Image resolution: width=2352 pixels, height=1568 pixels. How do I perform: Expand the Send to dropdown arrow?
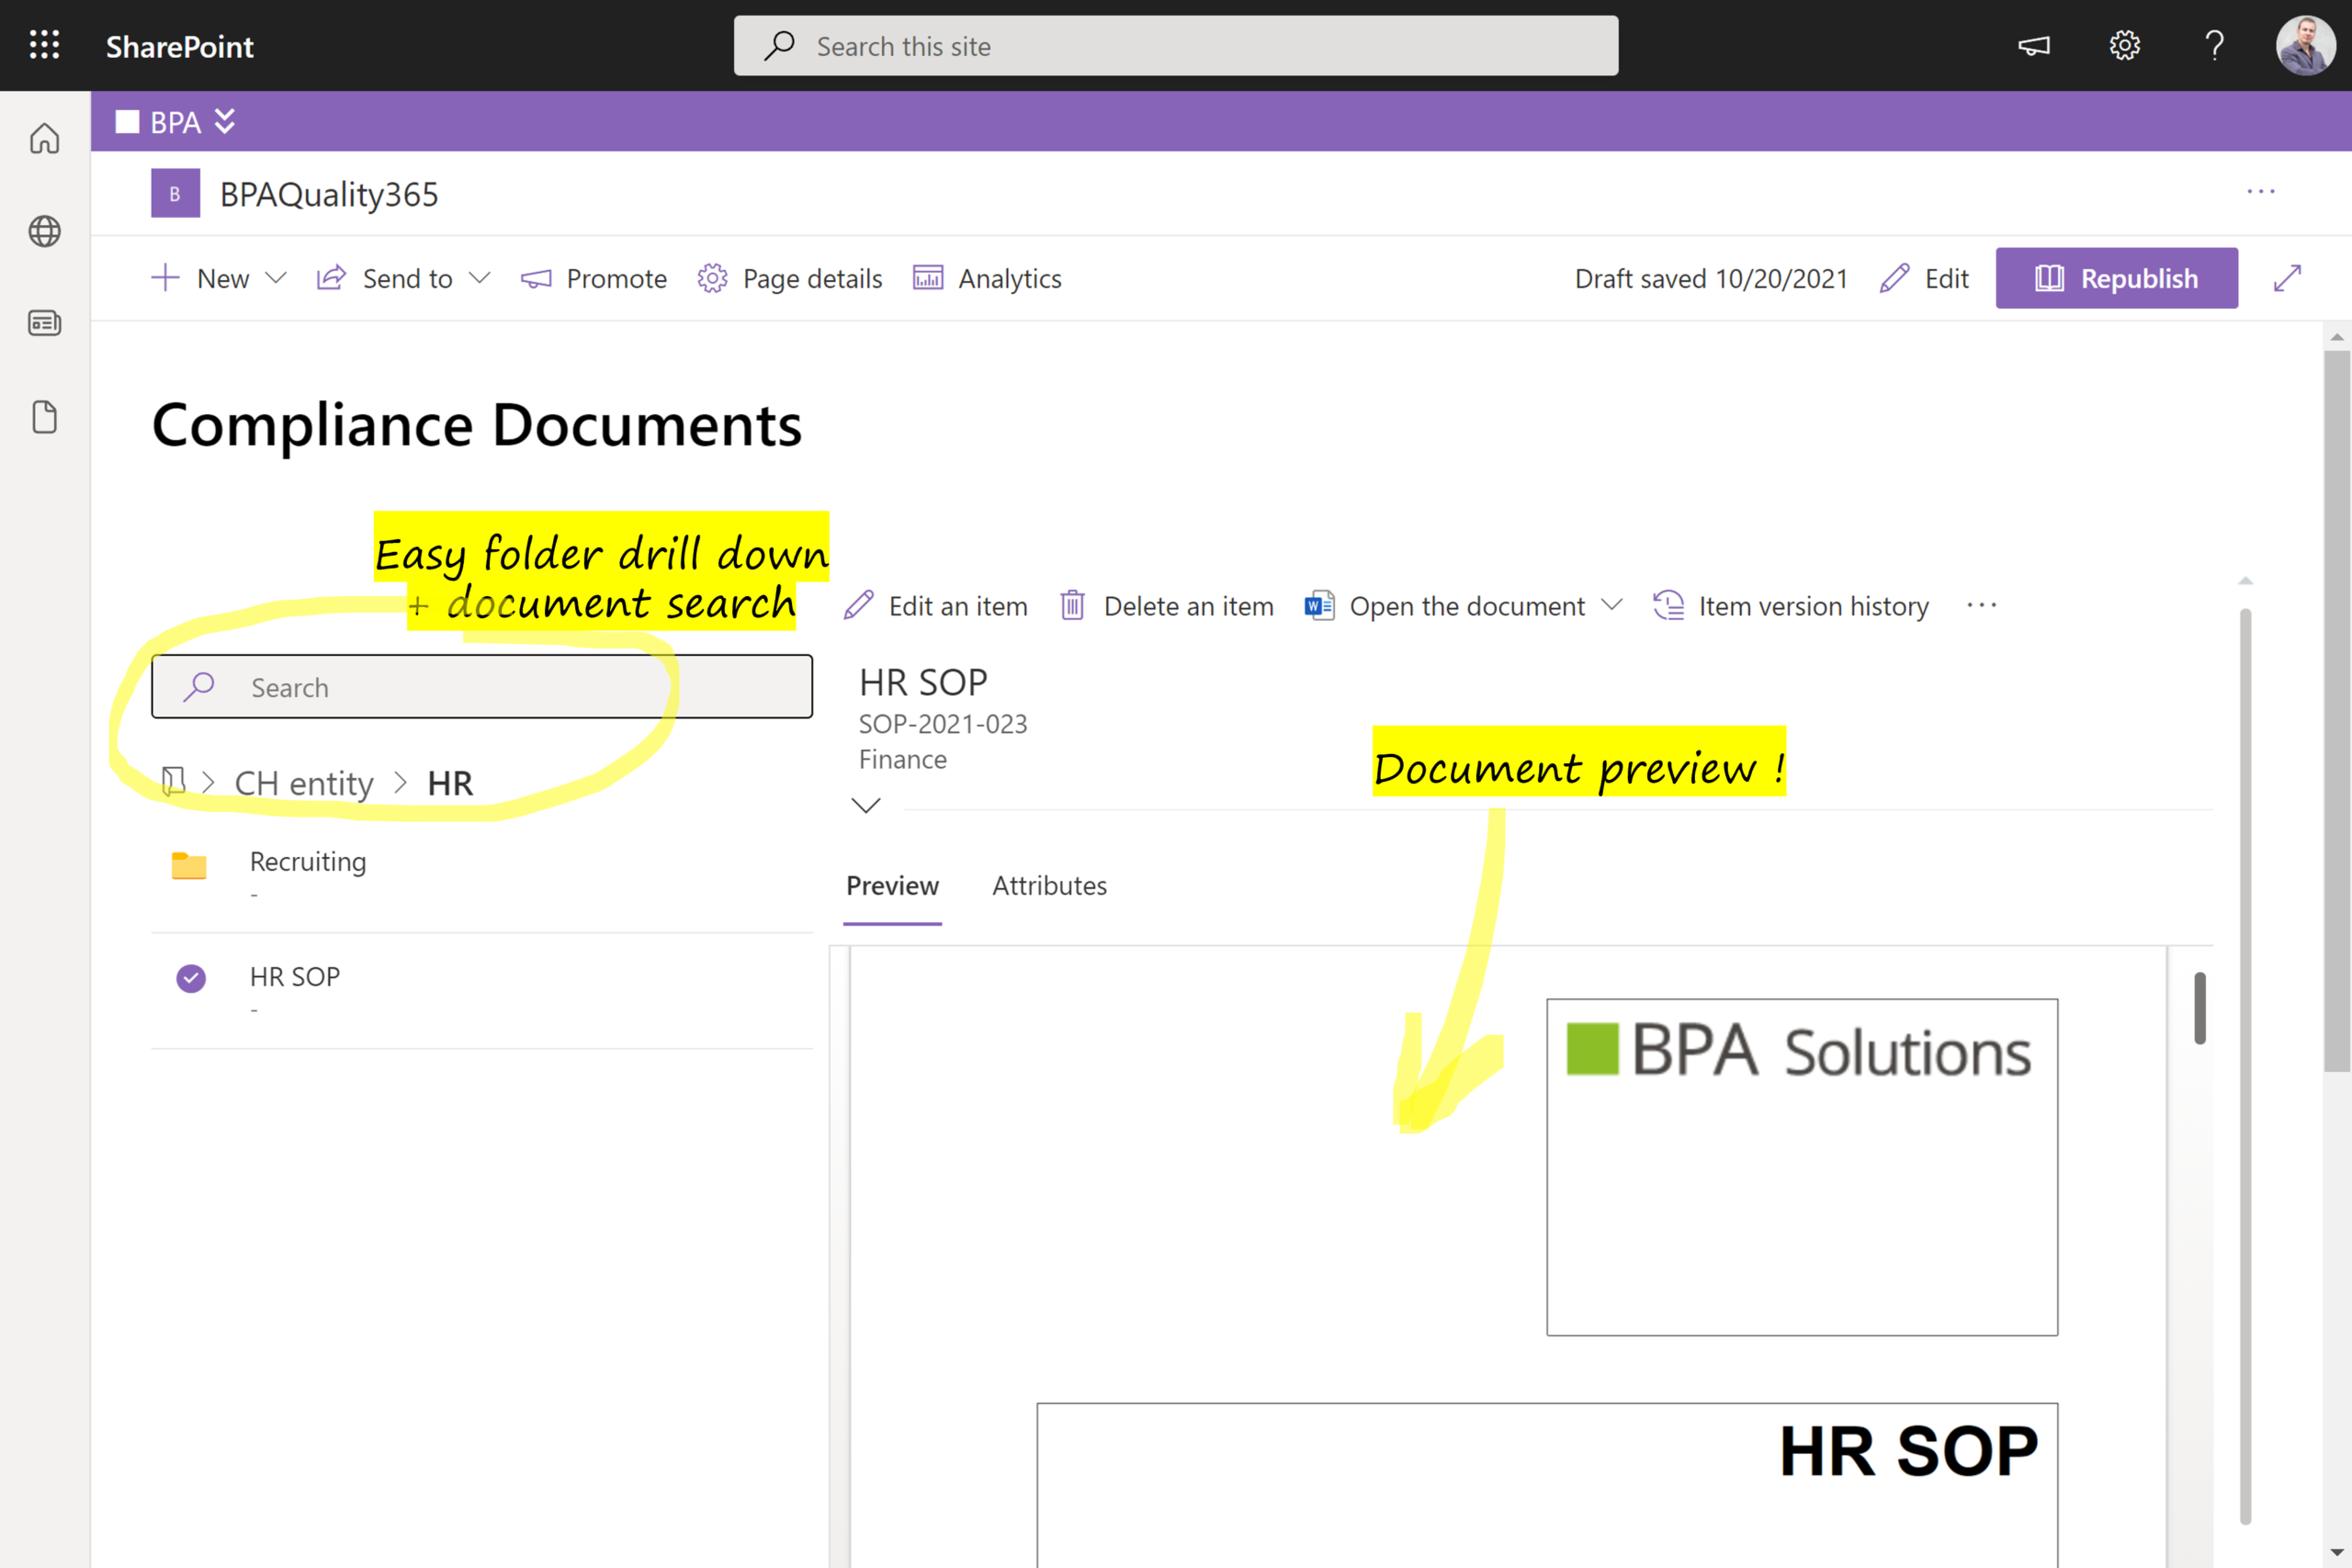(x=480, y=278)
